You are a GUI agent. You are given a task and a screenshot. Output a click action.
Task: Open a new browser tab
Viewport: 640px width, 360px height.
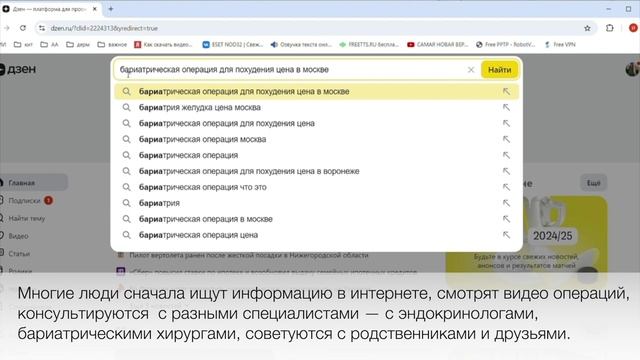[x=111, y=9]
